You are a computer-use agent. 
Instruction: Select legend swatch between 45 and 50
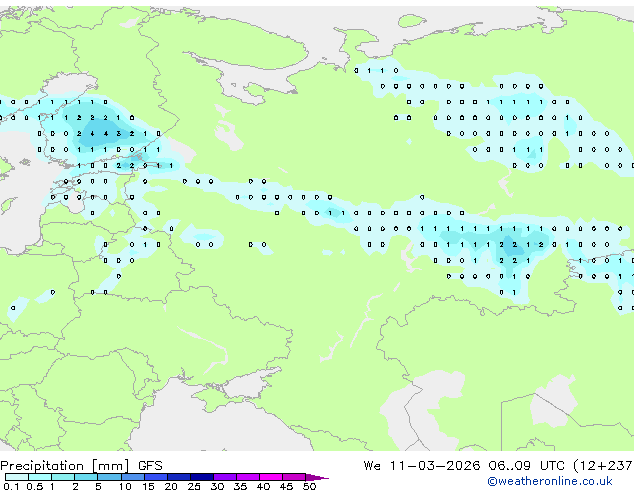tap(294, 477)
